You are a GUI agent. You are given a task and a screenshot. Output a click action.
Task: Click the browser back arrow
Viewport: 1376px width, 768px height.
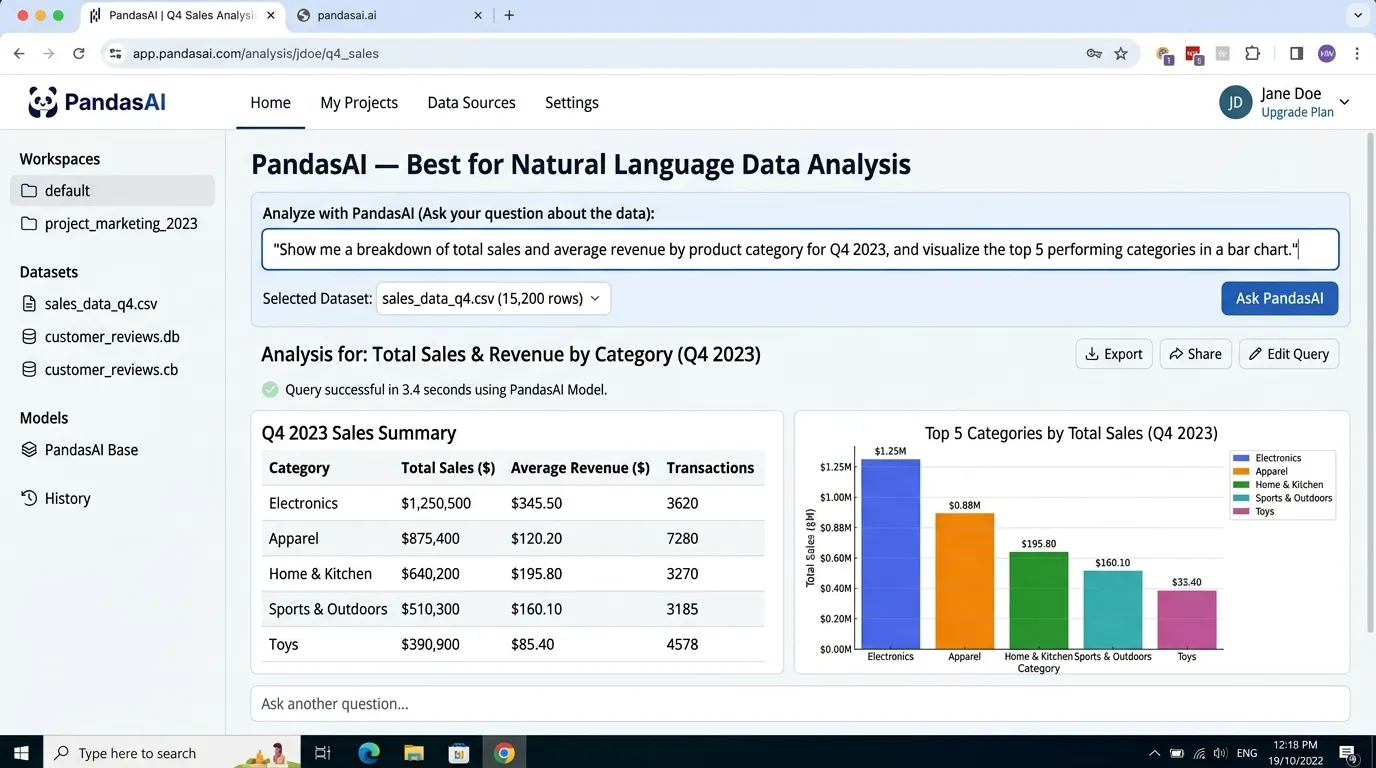[x=19, y=53]
